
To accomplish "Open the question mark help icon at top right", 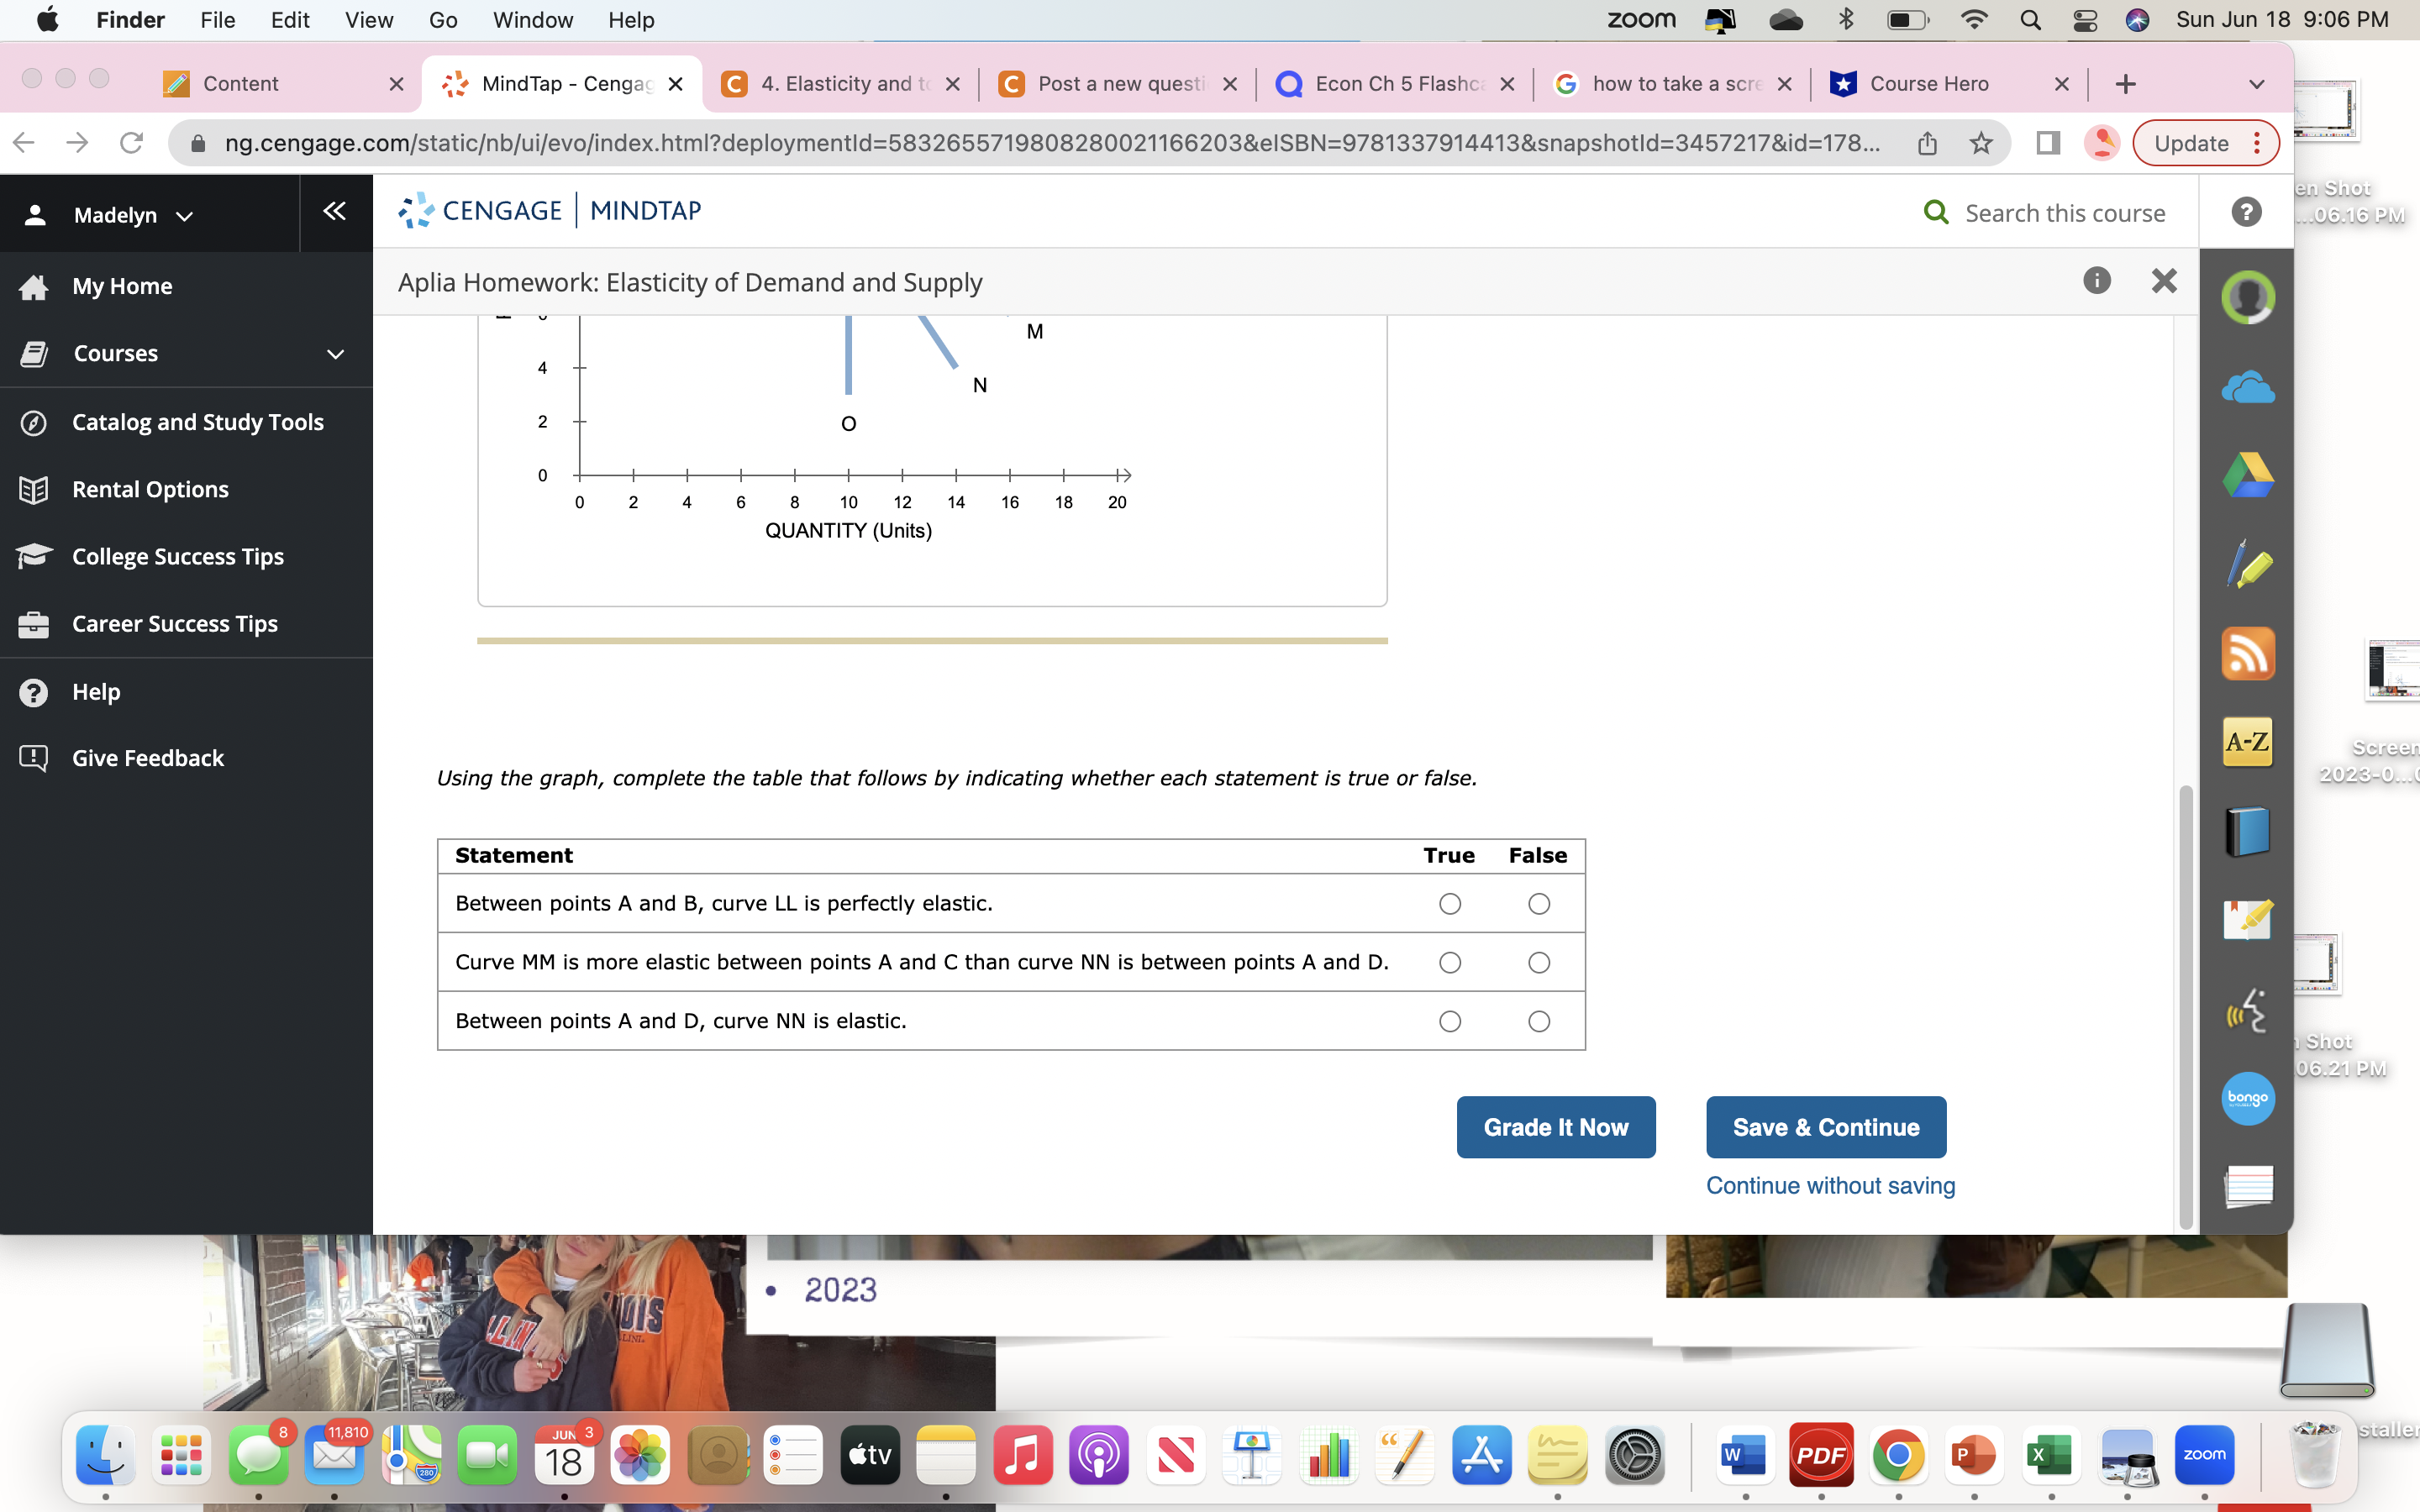I will click(2246, 212).
